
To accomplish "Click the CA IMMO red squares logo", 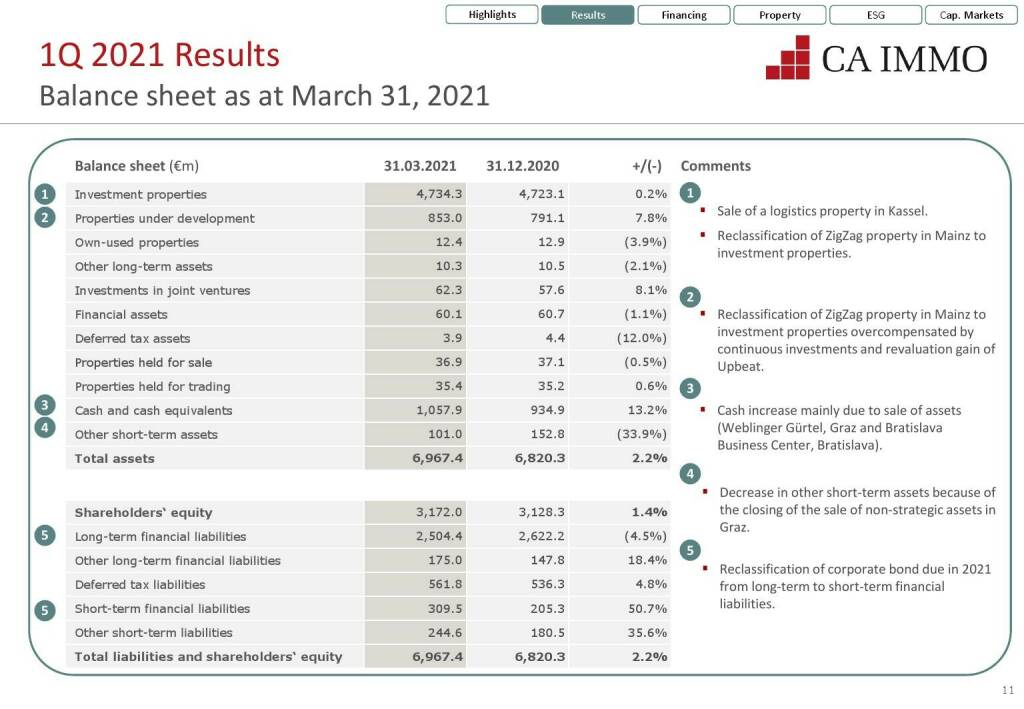I will click(788, 57).
